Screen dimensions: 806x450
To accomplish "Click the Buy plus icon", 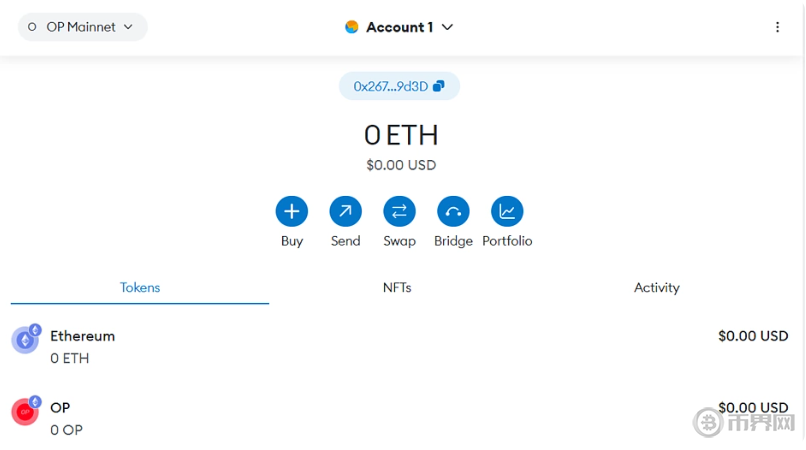I will [x=292, y=211].
